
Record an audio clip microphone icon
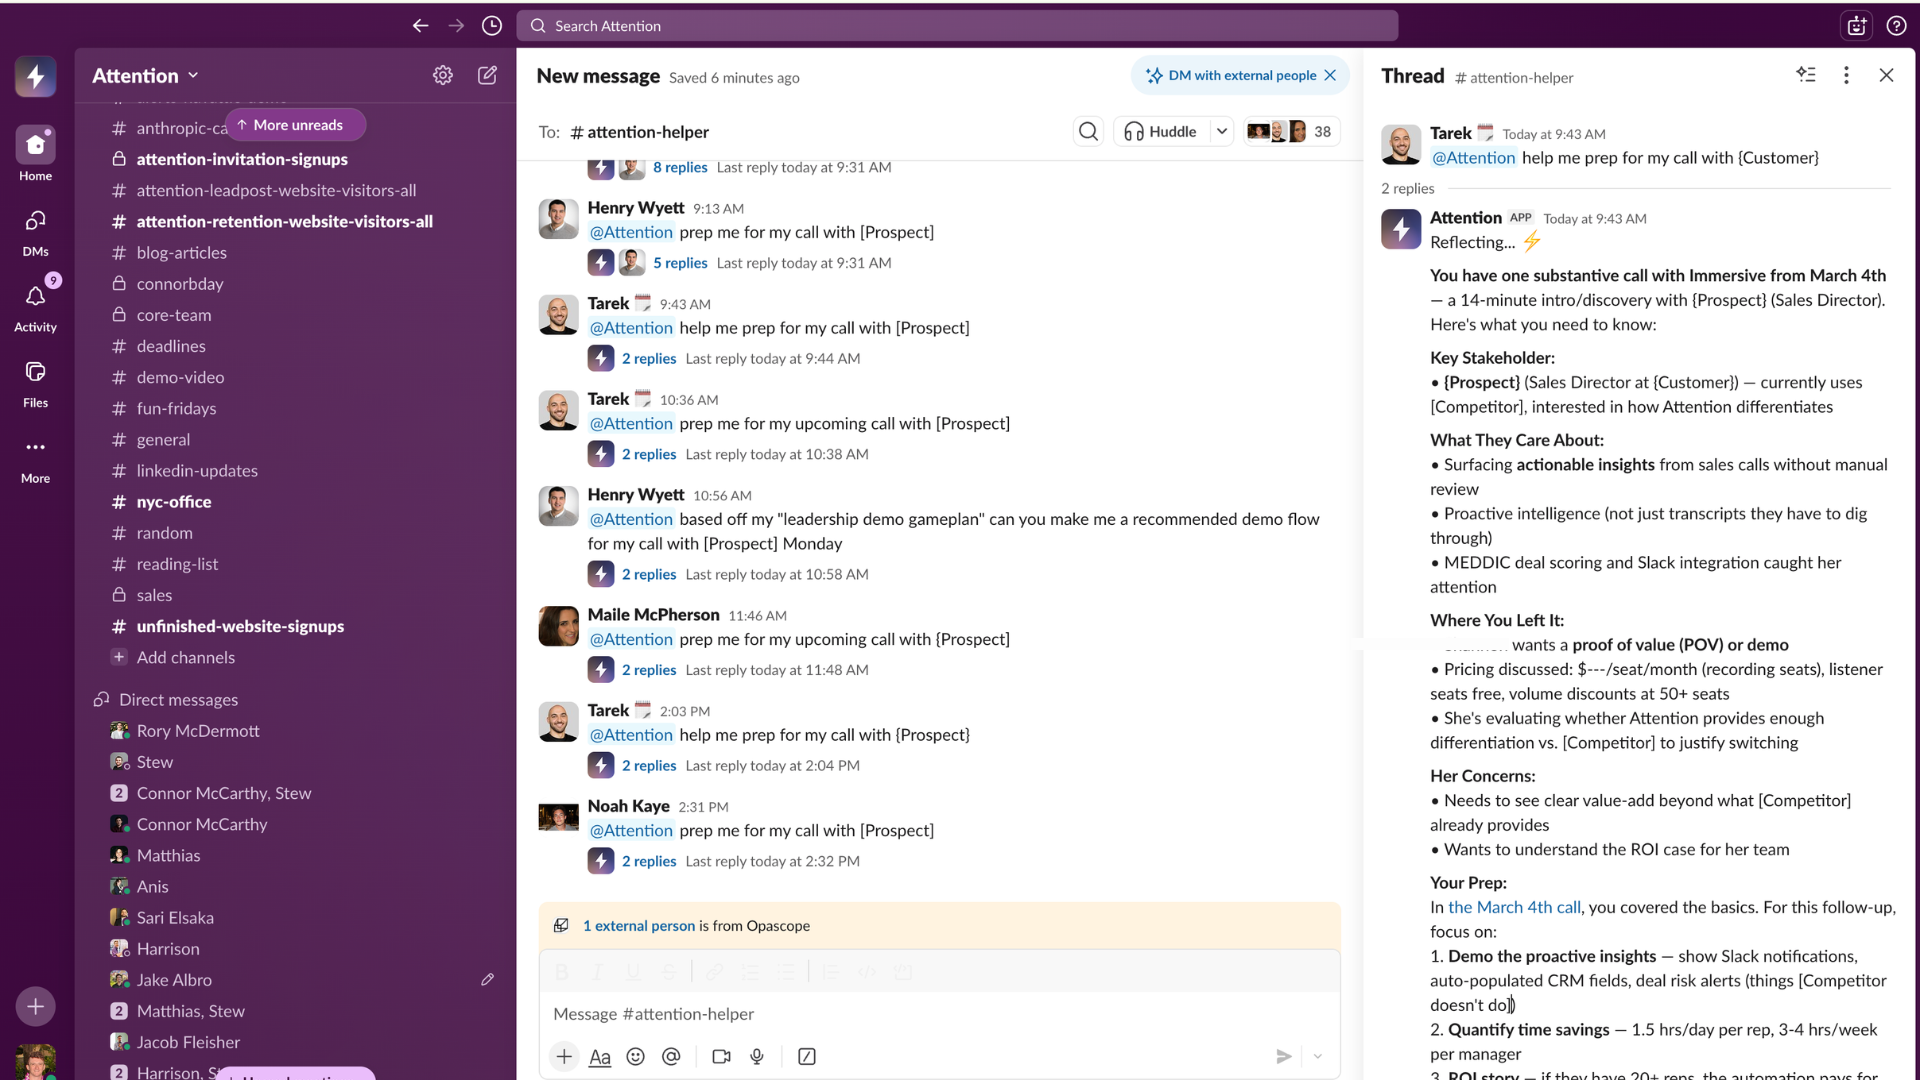757,1056
